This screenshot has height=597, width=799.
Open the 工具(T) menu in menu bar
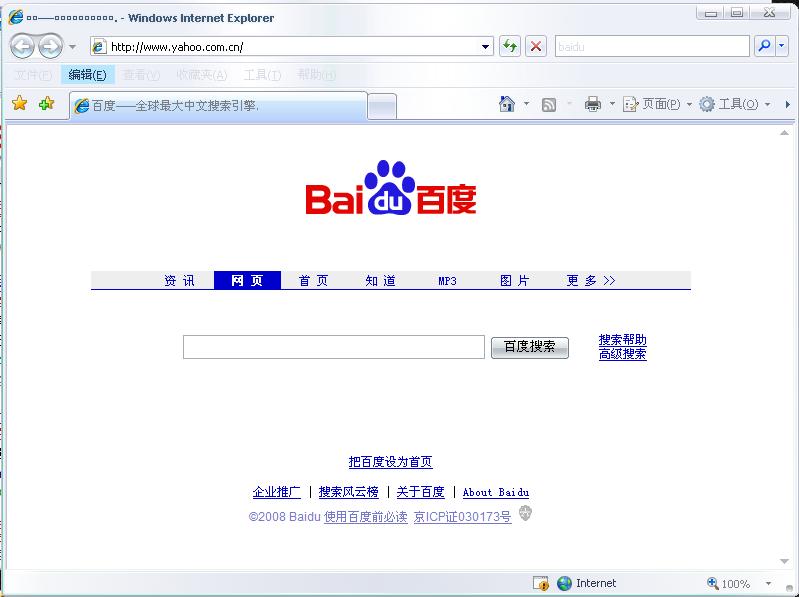[x=262, y=75]
